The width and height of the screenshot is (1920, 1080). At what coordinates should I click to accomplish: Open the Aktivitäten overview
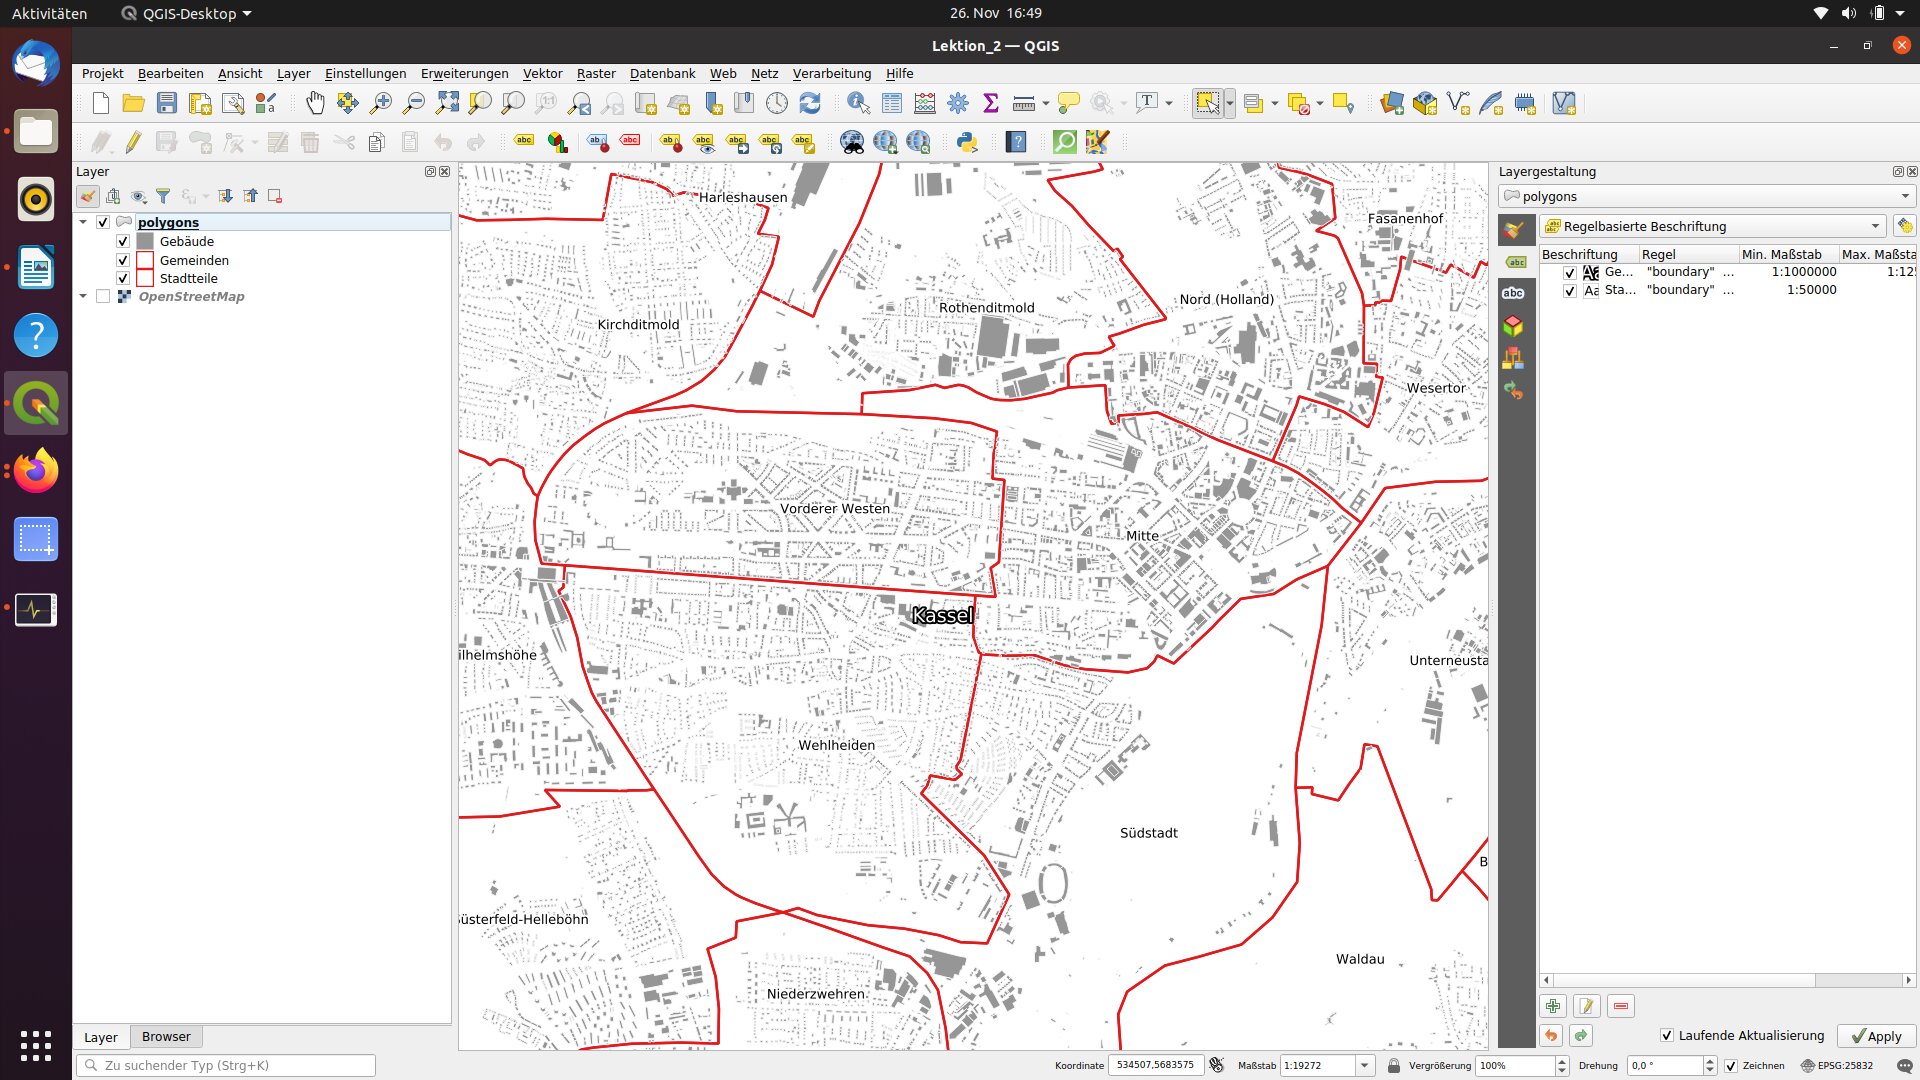(x=49, y=13)
